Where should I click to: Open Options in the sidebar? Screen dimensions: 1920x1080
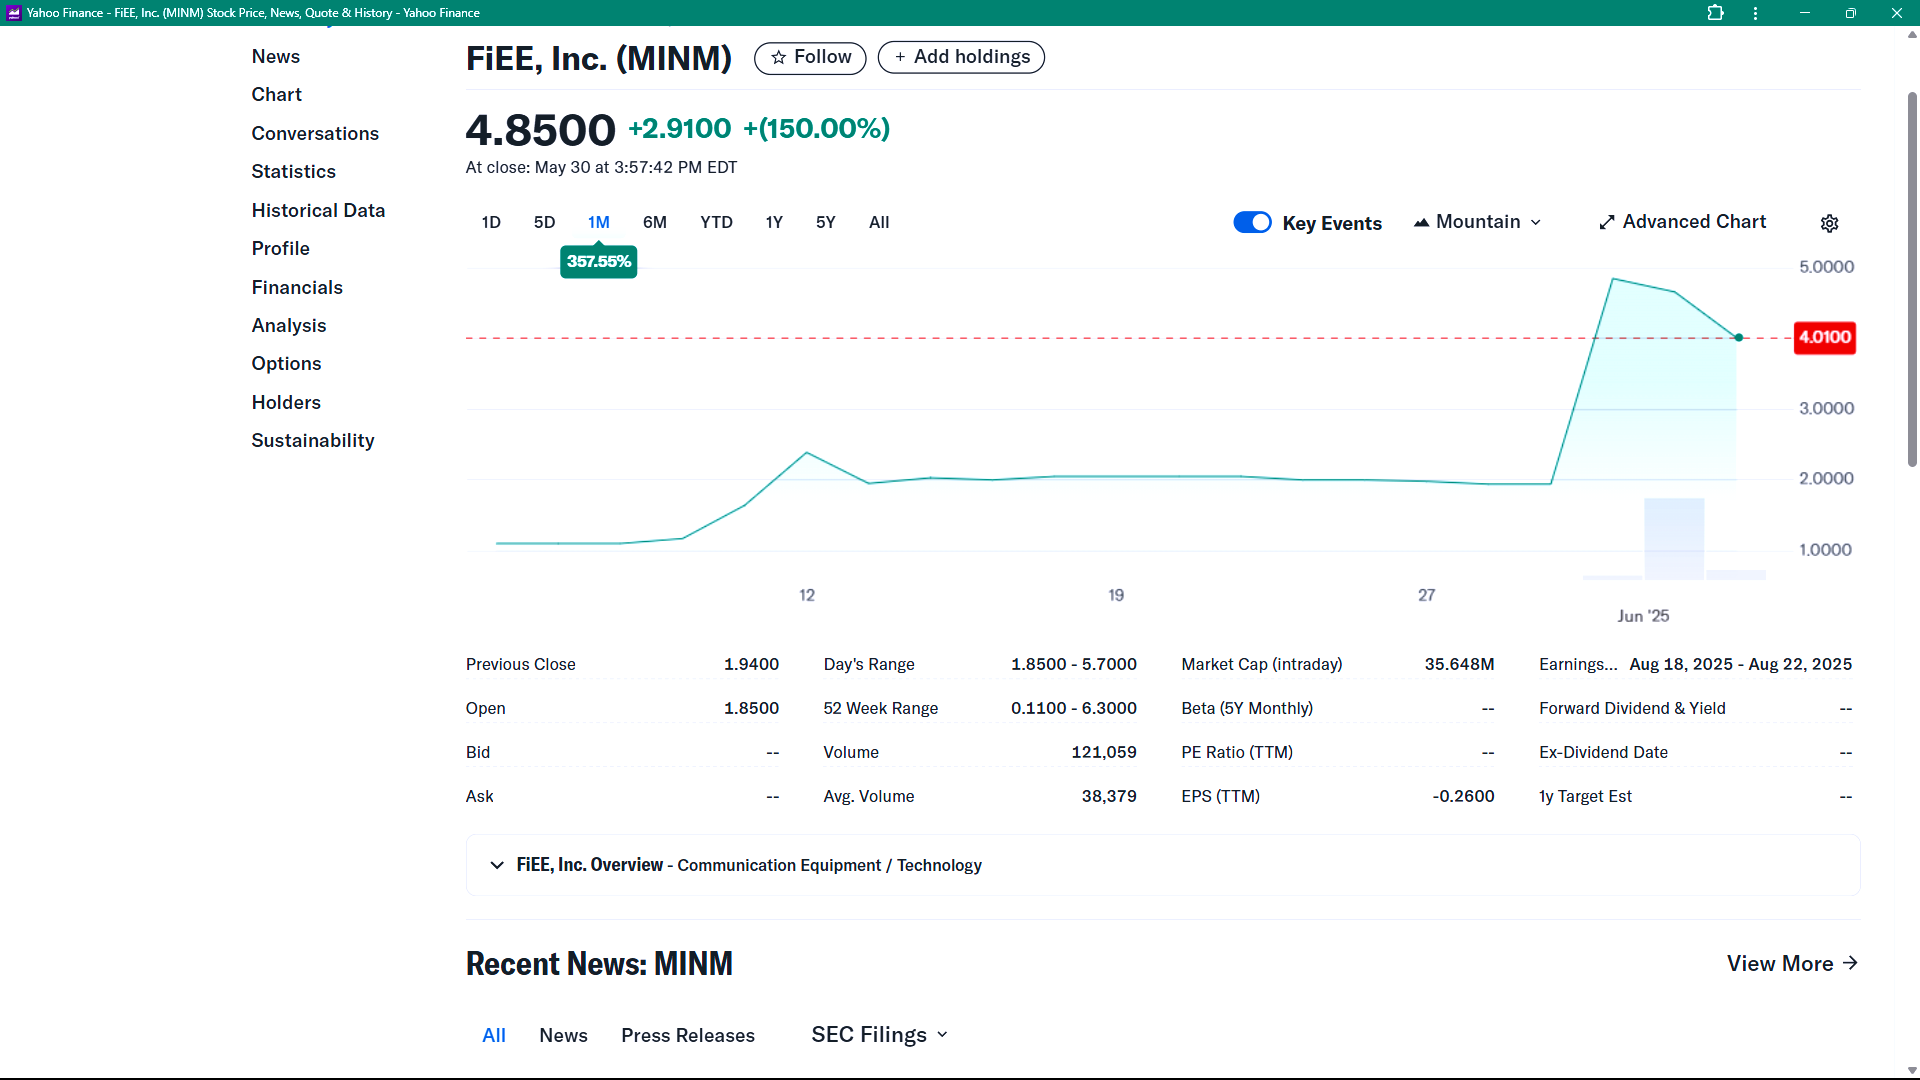coord(287,364)
